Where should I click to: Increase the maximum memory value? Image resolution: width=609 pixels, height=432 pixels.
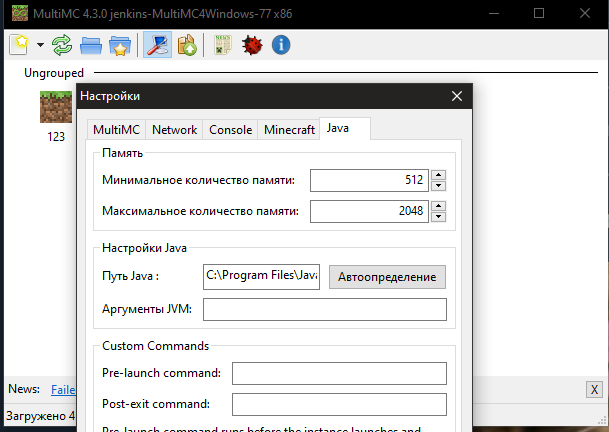coord(438,206)
